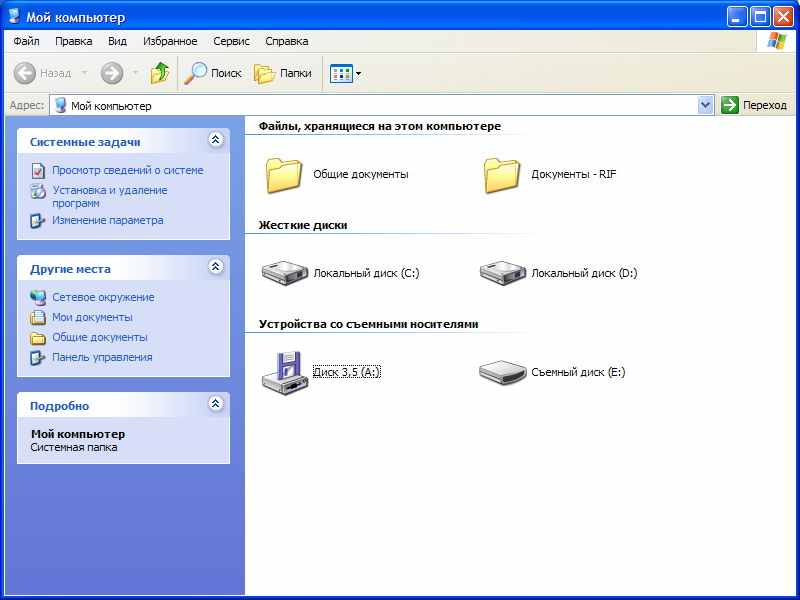This screenshot has width=800, height=600.
Task: Select Local Disk (D:) drive icon
Action: (503, 273)
